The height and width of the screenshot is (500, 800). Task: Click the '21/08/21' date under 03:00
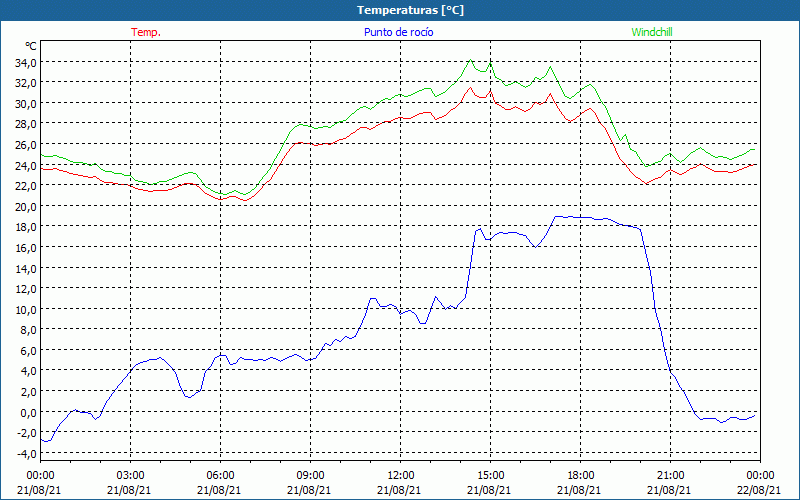(x=129, y=490)
